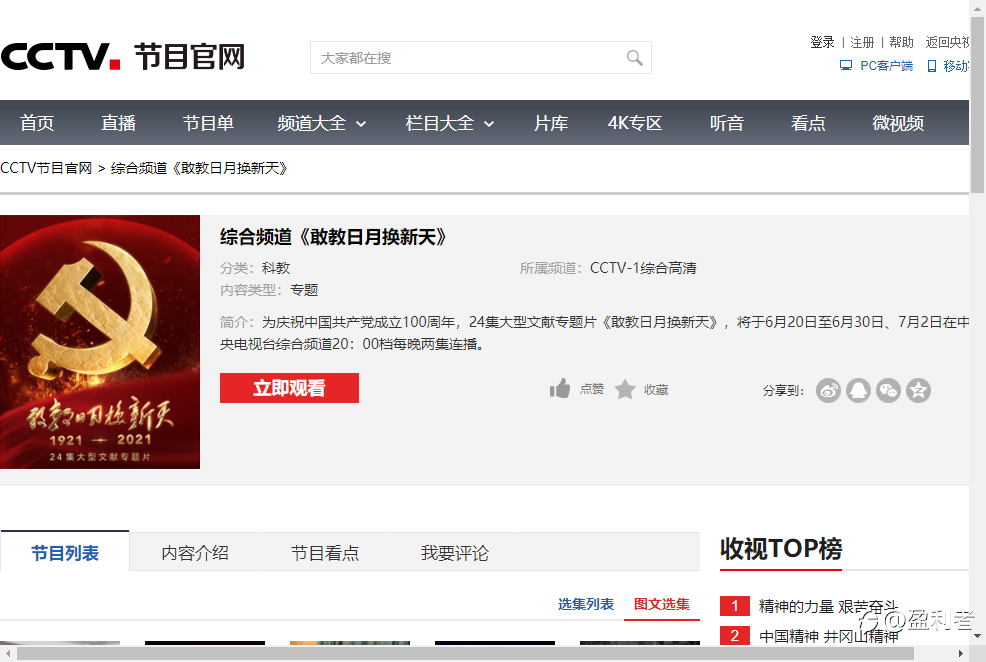
Task: Share to Weibo icon
Action: pyautogui.click(x=828, y=390)
